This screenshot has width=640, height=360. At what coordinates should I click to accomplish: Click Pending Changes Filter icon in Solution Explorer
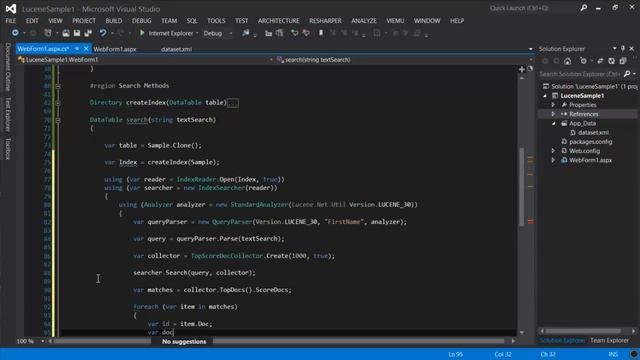click(583, 61)
